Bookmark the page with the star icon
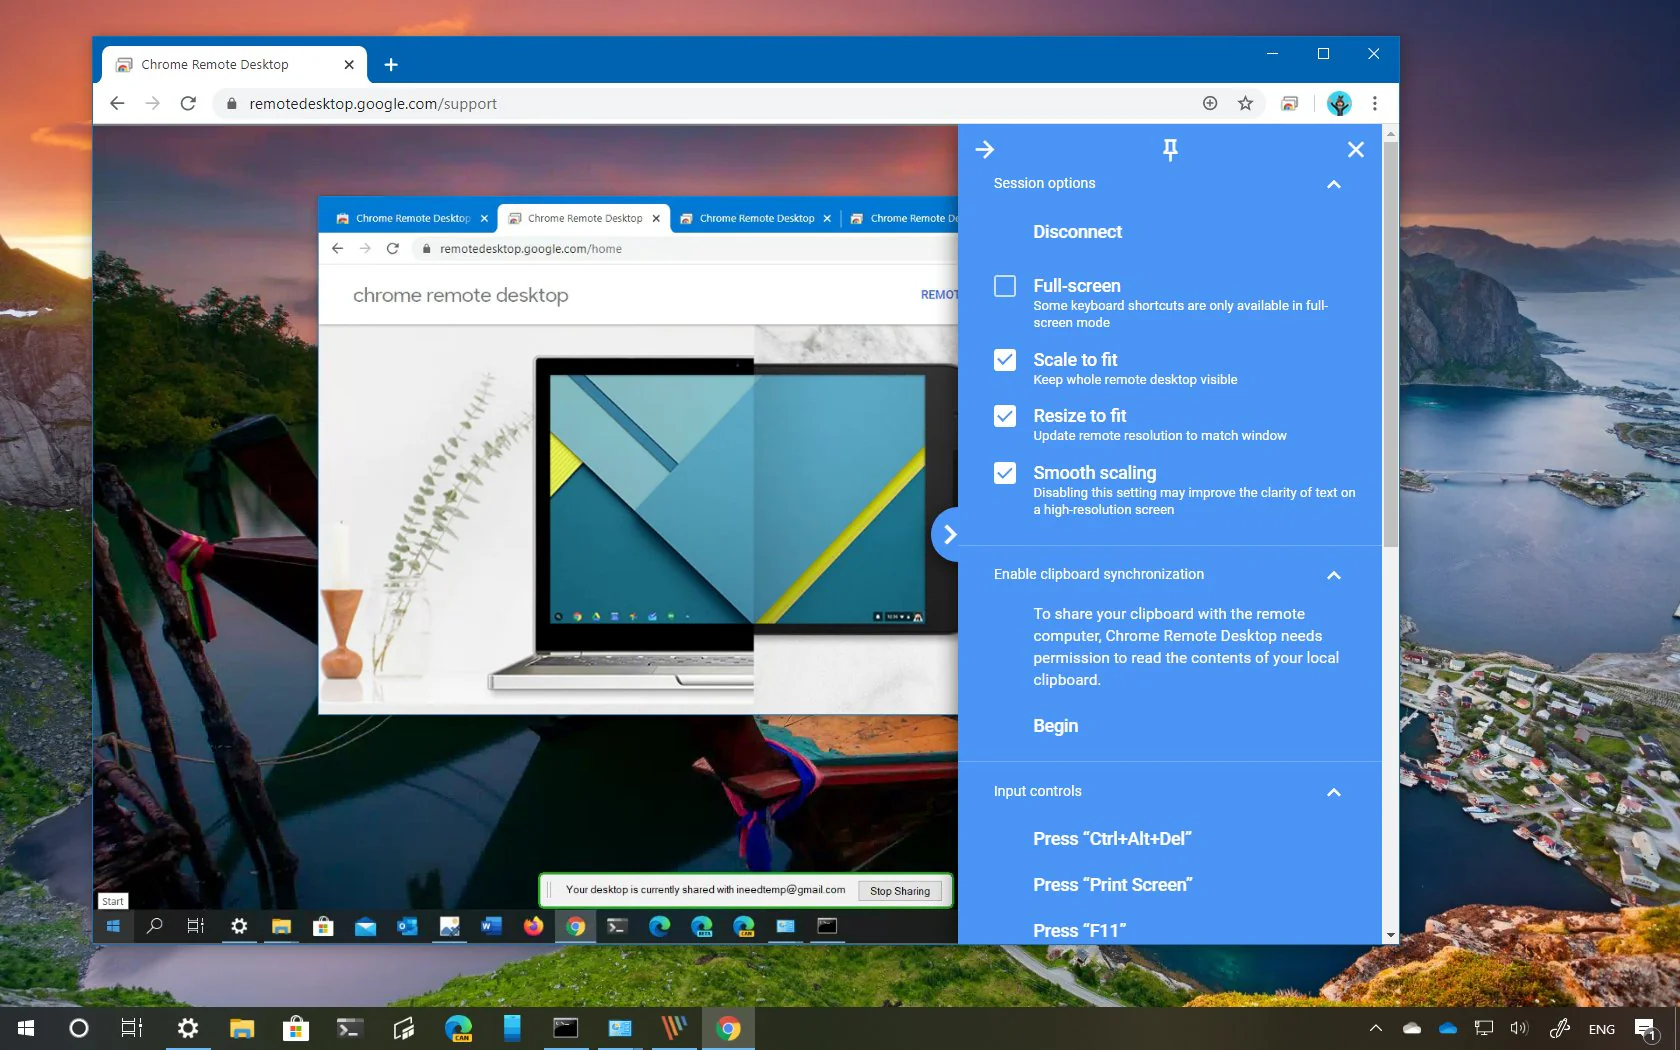The image size is (1680, 1050). pyautogui.click(x=1245, y=103)
